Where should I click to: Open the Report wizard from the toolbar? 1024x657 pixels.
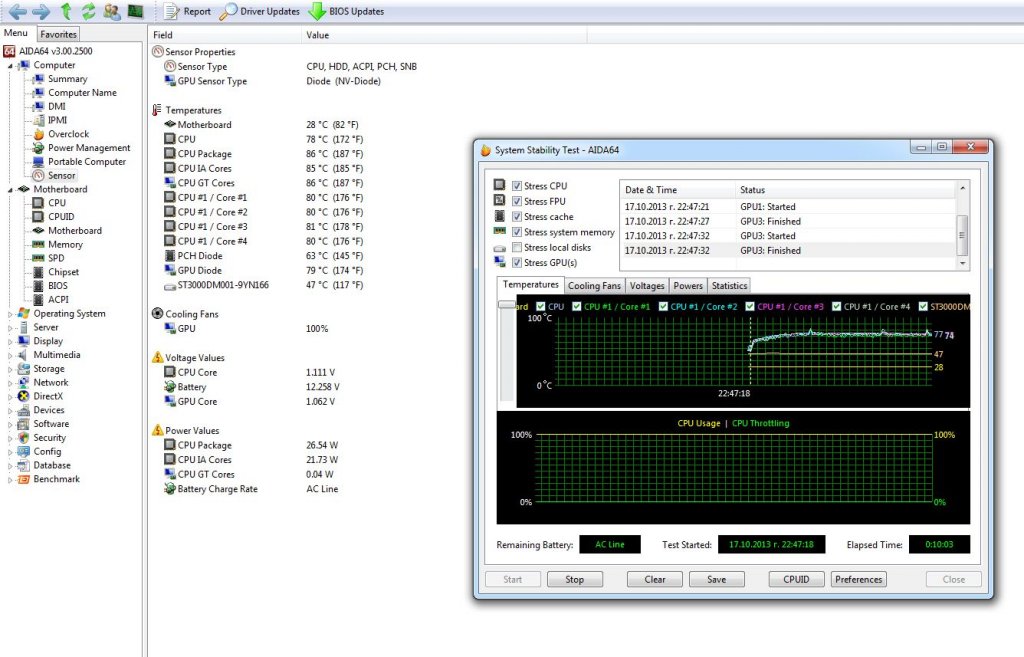[187, 11]
